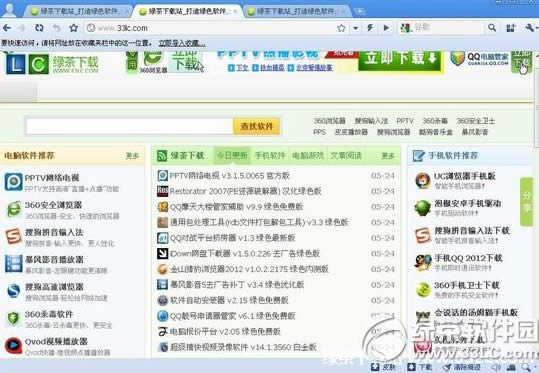
Task: Select the 今日更新 tab
Action: 232,156
